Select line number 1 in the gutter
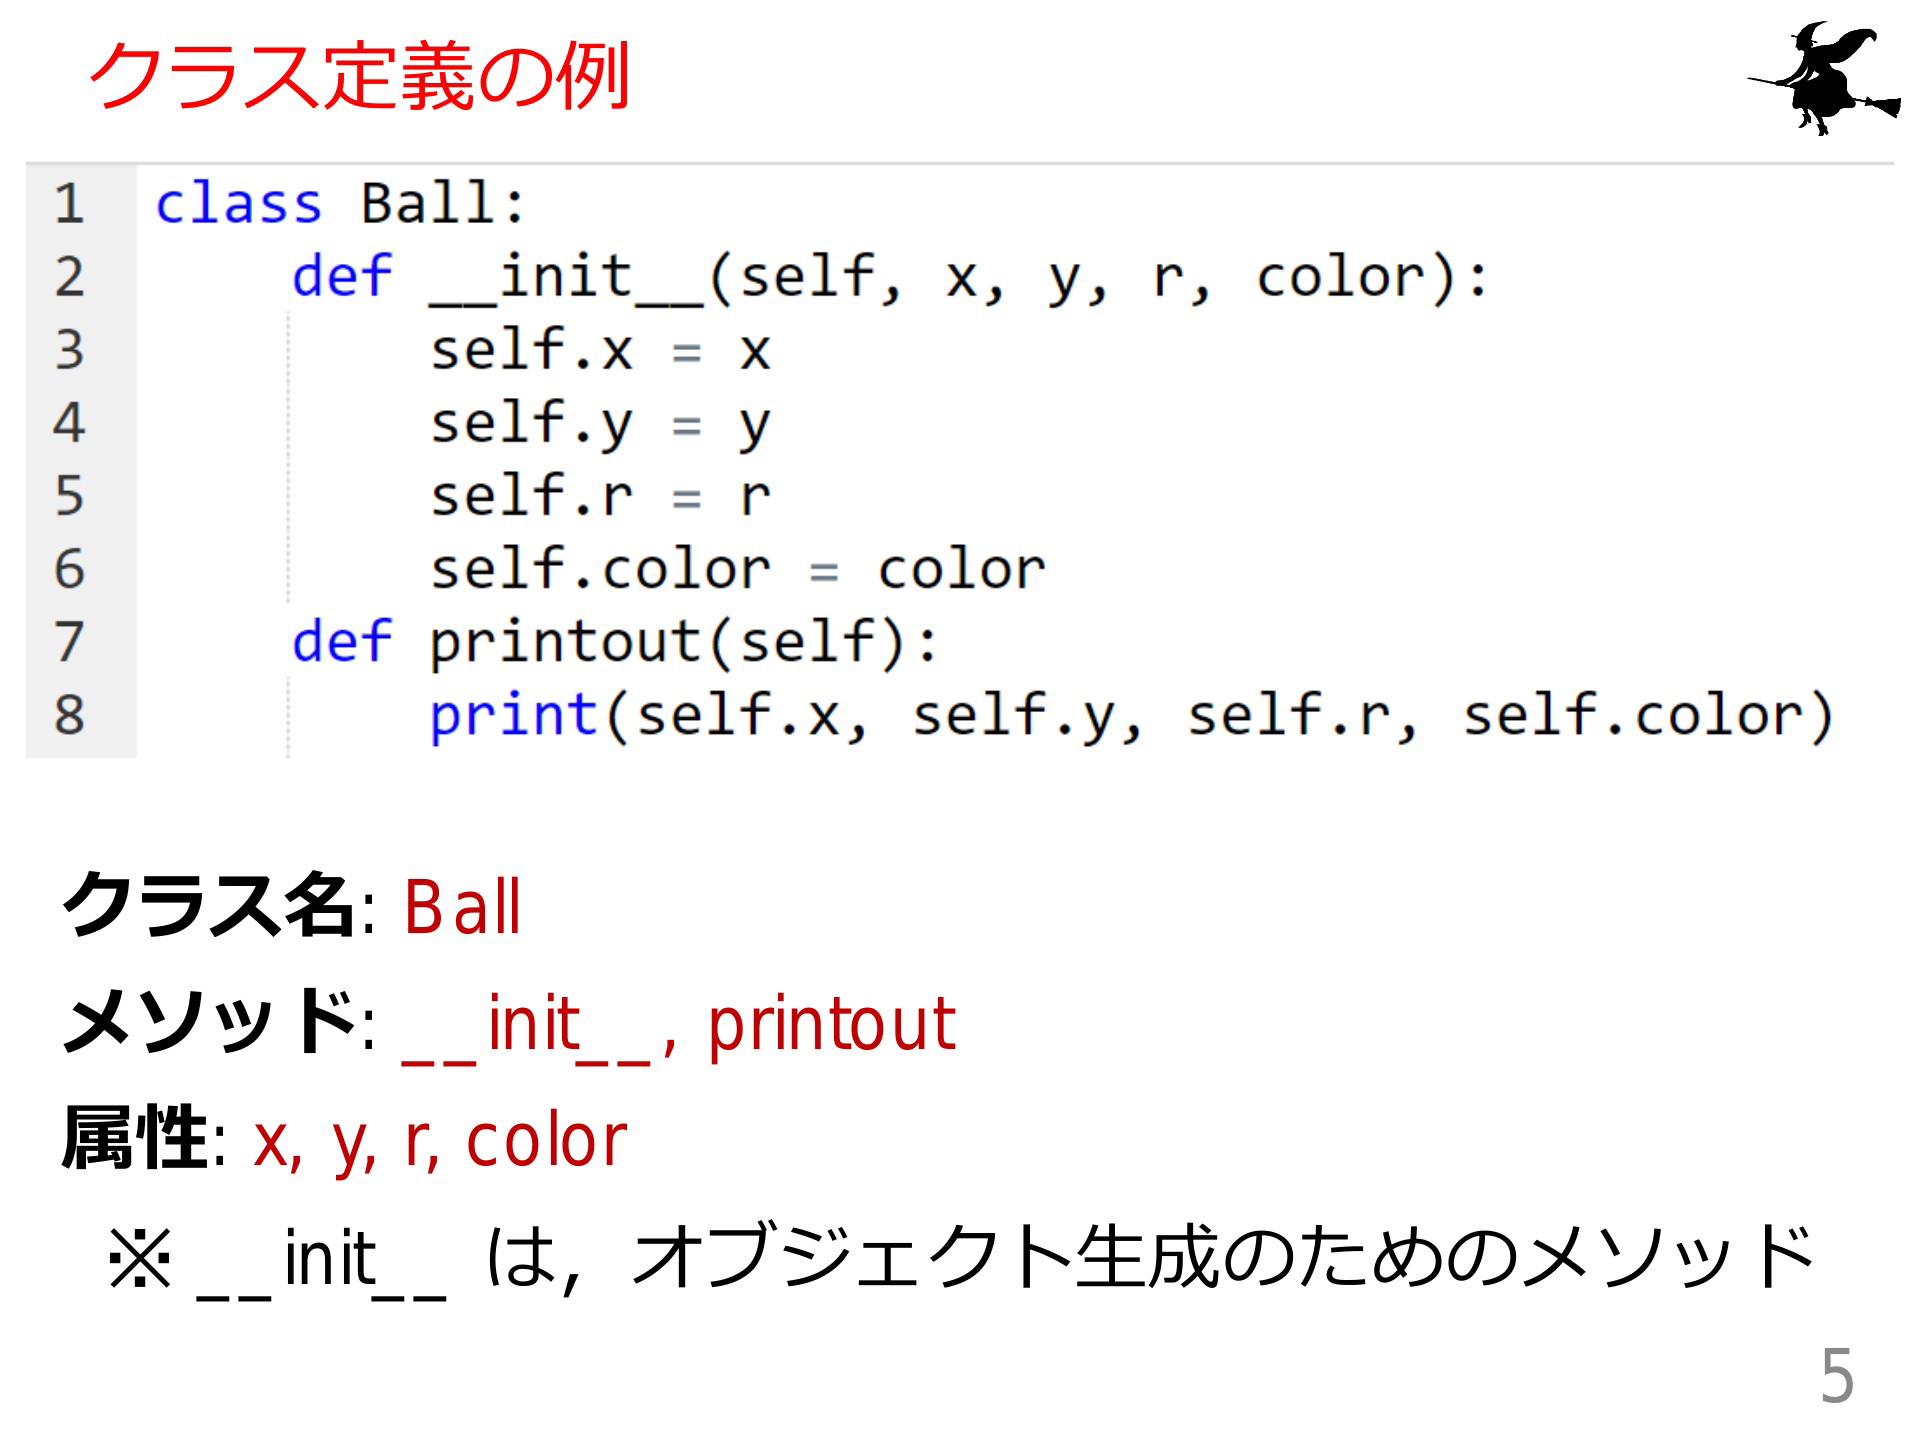This screenshot has height=1440, width=1920. 69,203
